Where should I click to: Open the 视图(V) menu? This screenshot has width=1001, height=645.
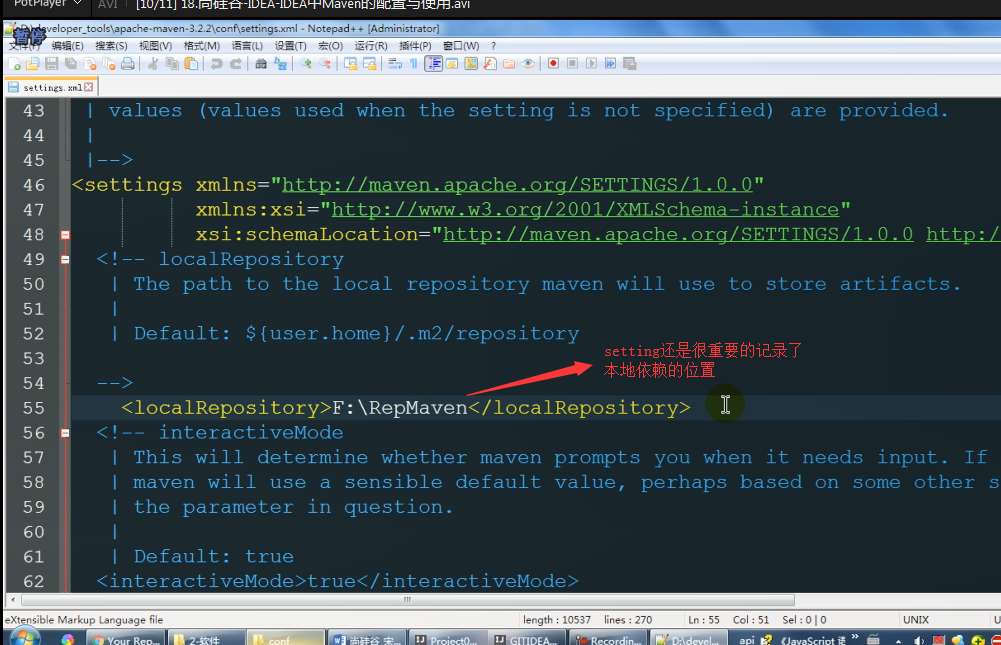coord(155,46)
